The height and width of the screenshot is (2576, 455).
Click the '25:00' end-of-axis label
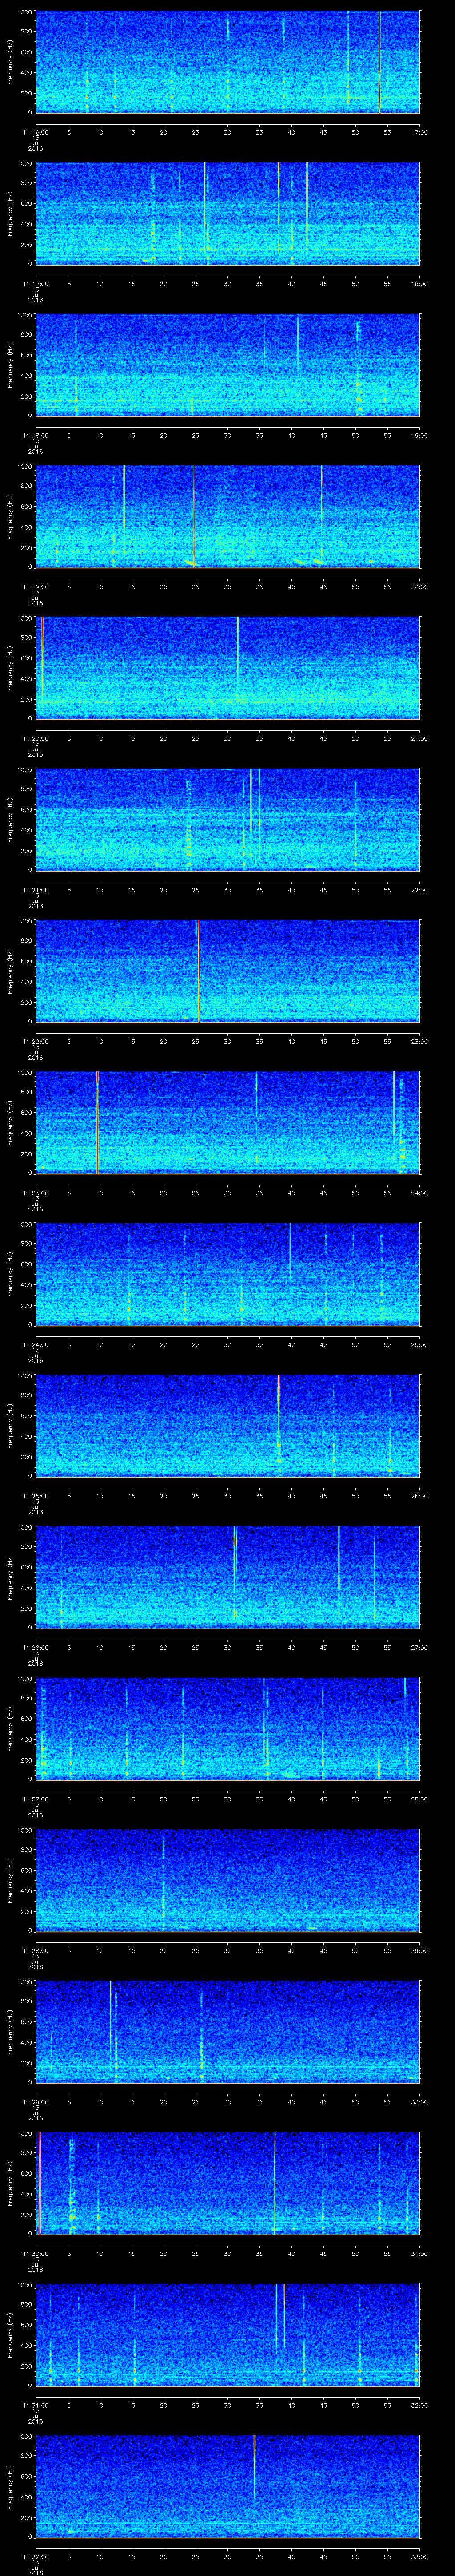[x=420, y=1344]
